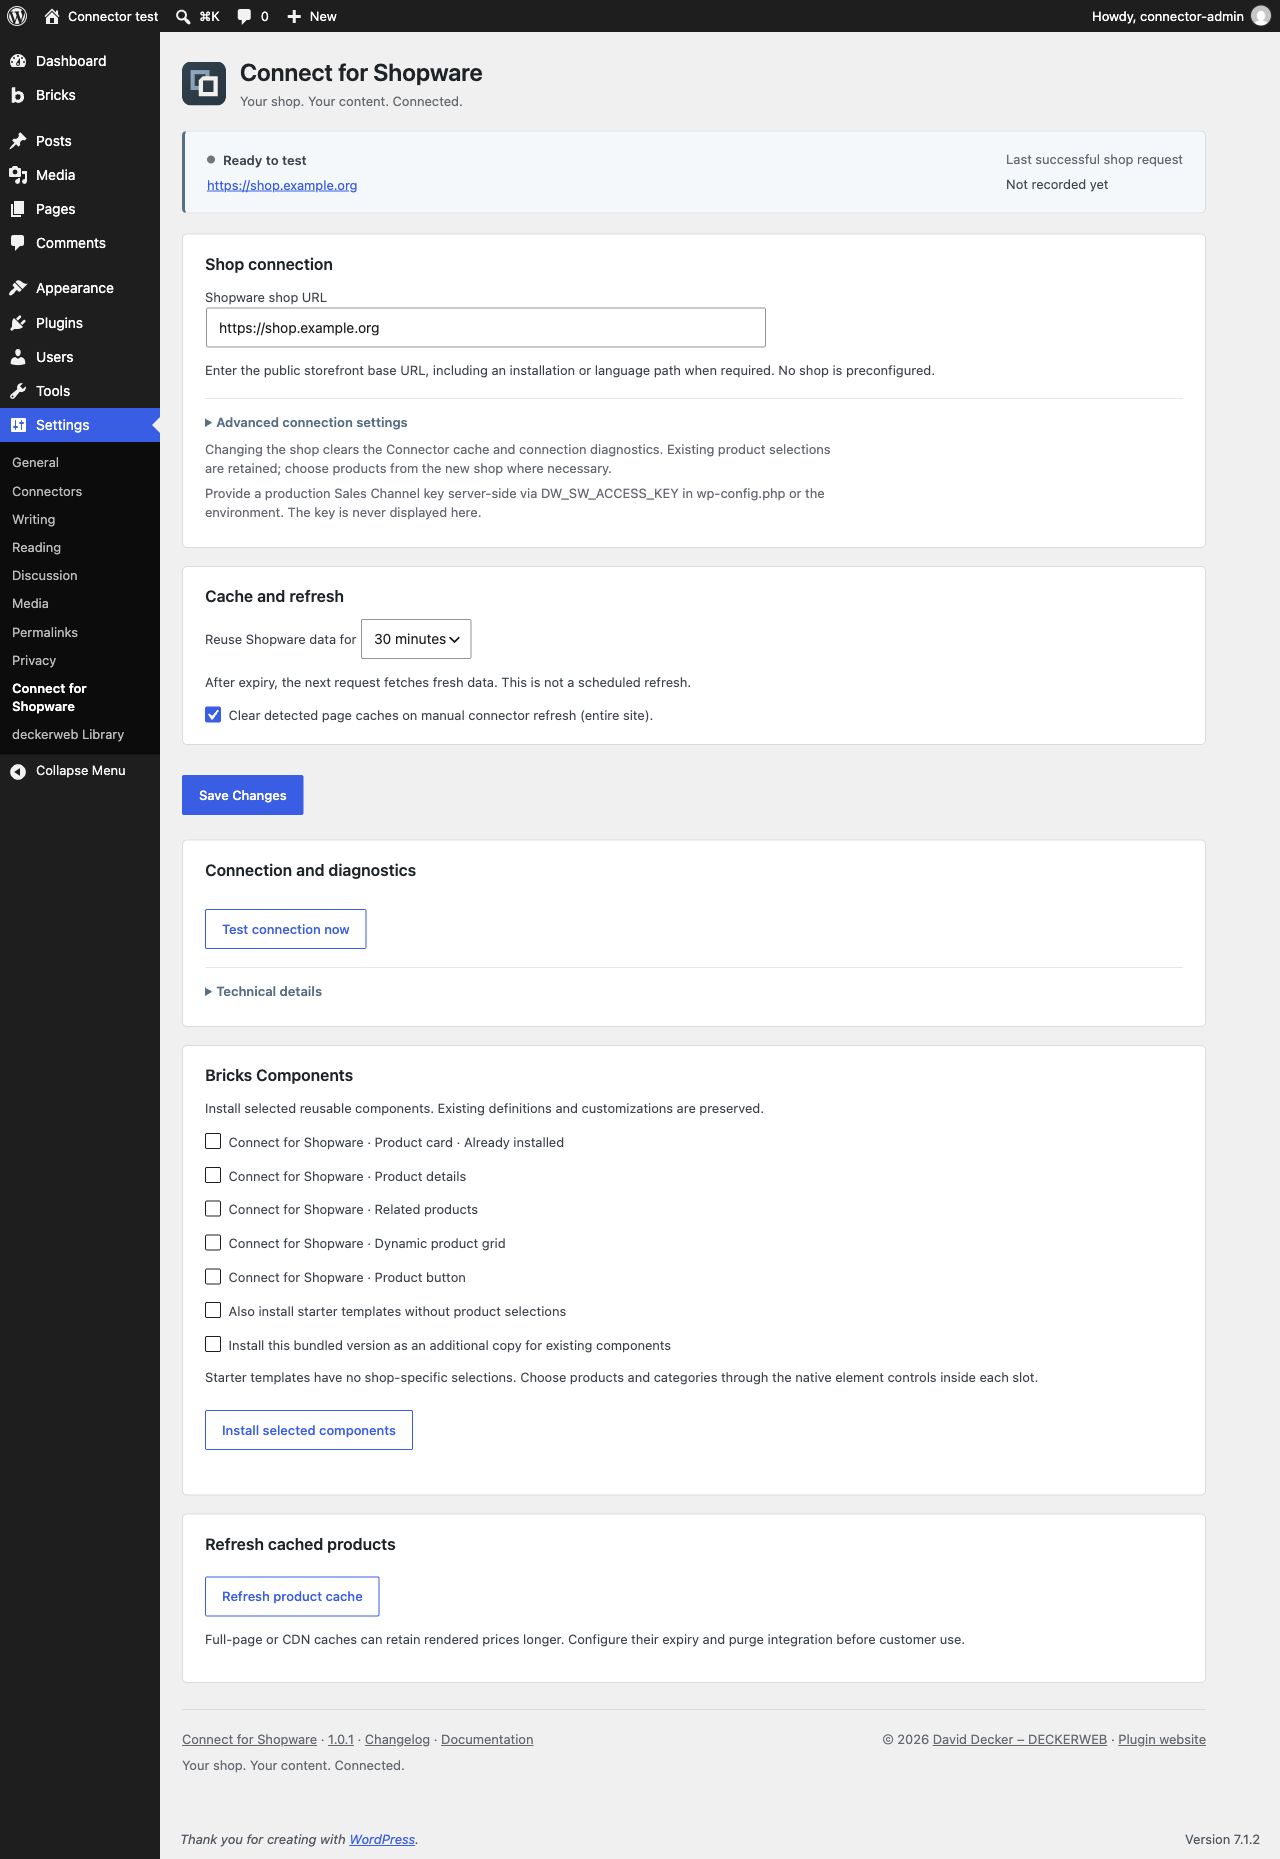
Task: Check the Related products component checkbox
Action: (x=213, y=1209)
